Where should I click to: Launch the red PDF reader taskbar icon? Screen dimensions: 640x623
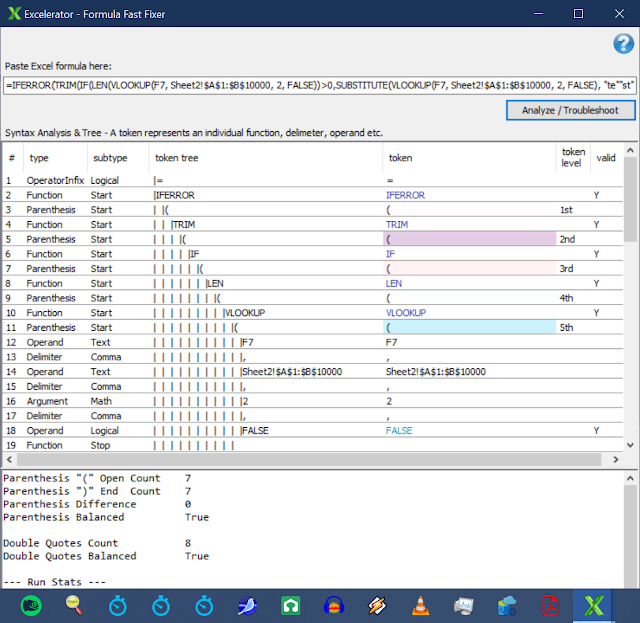click(x=550, y=605)
